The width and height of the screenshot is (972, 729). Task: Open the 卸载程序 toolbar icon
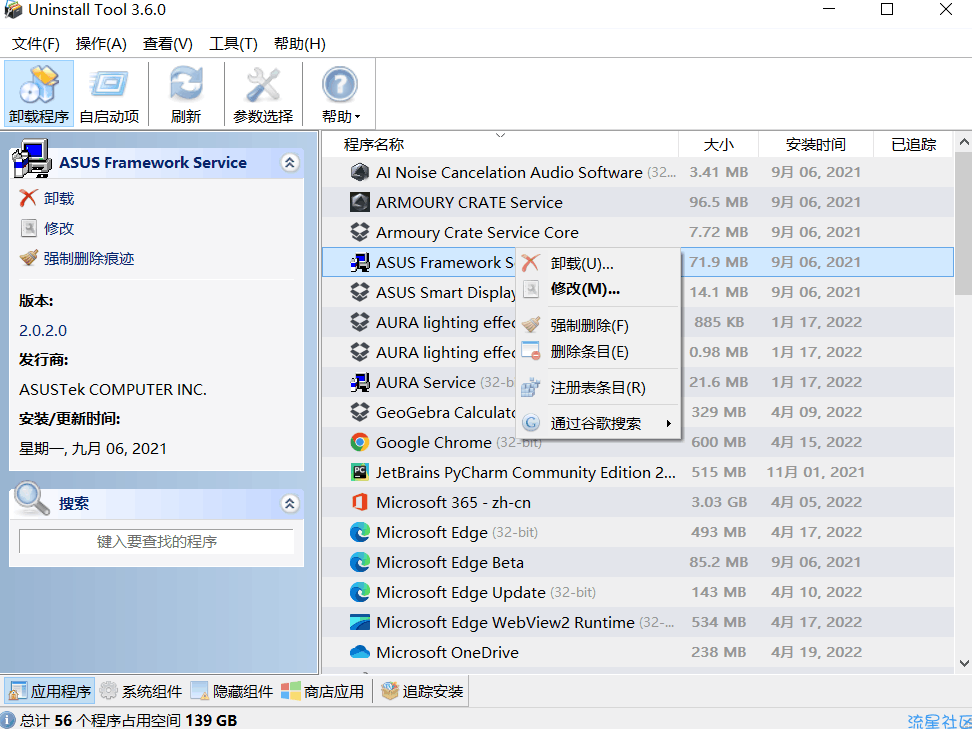[38, 94]
